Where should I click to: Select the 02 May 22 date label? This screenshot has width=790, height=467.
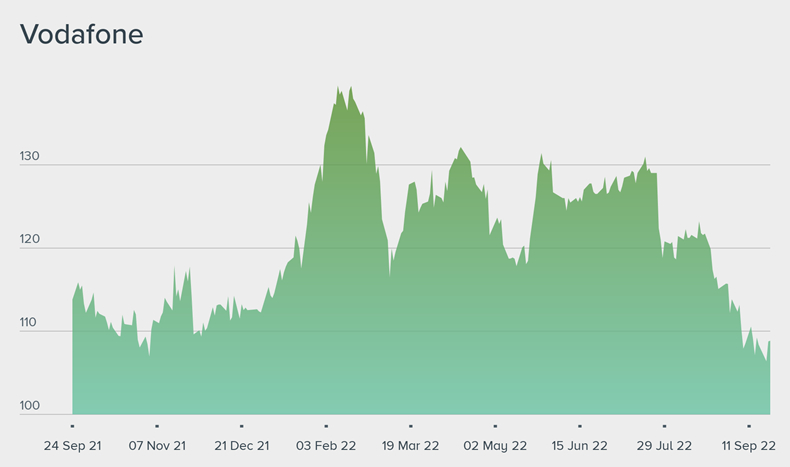coord(495,445)
